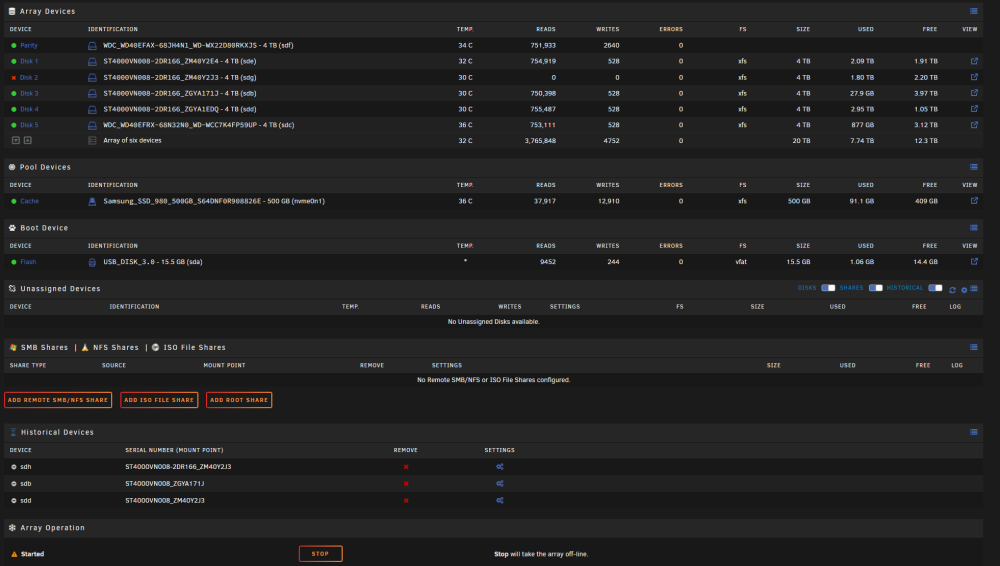The image size is (1000, 566).
Task: Browse Disk 3 via its View icon
Action: pyautogui.click(x=974, y=93)
